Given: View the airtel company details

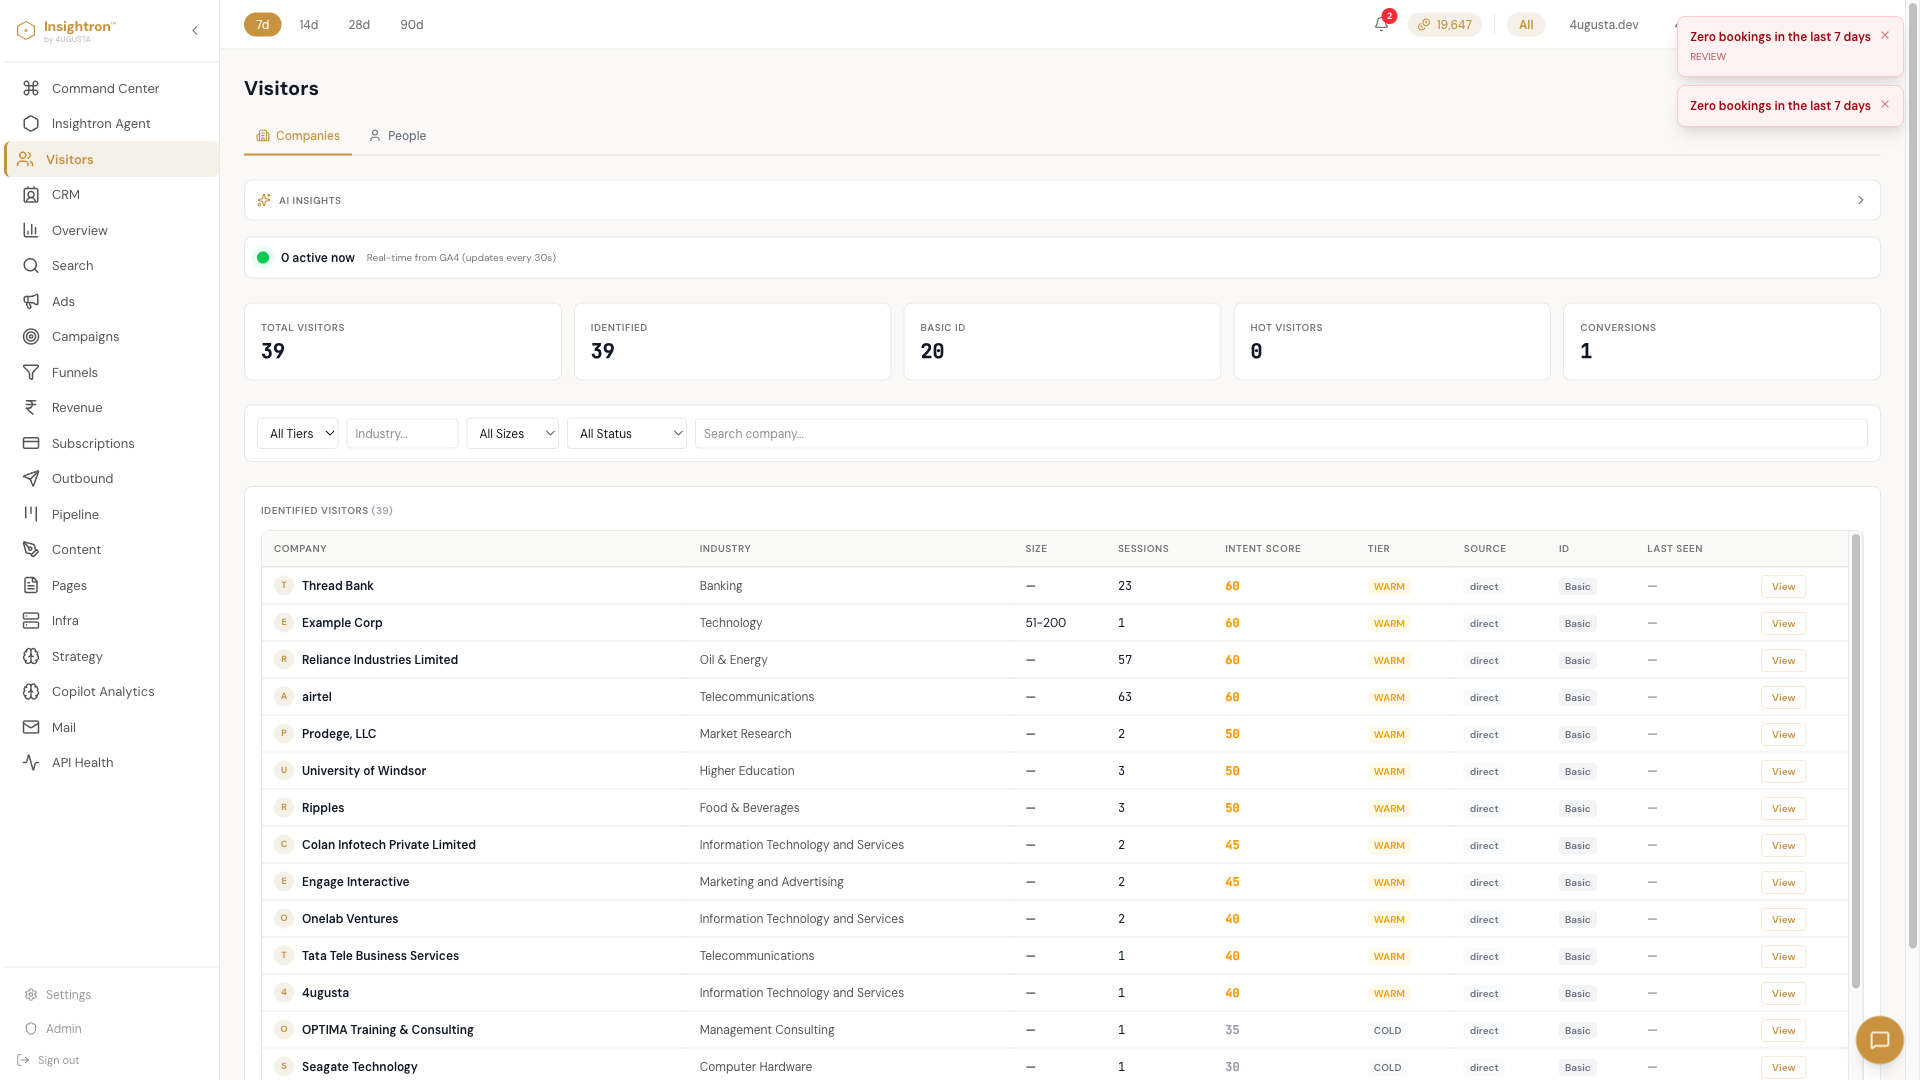Looking at the screenshot, I should [x=1783, y=697].
